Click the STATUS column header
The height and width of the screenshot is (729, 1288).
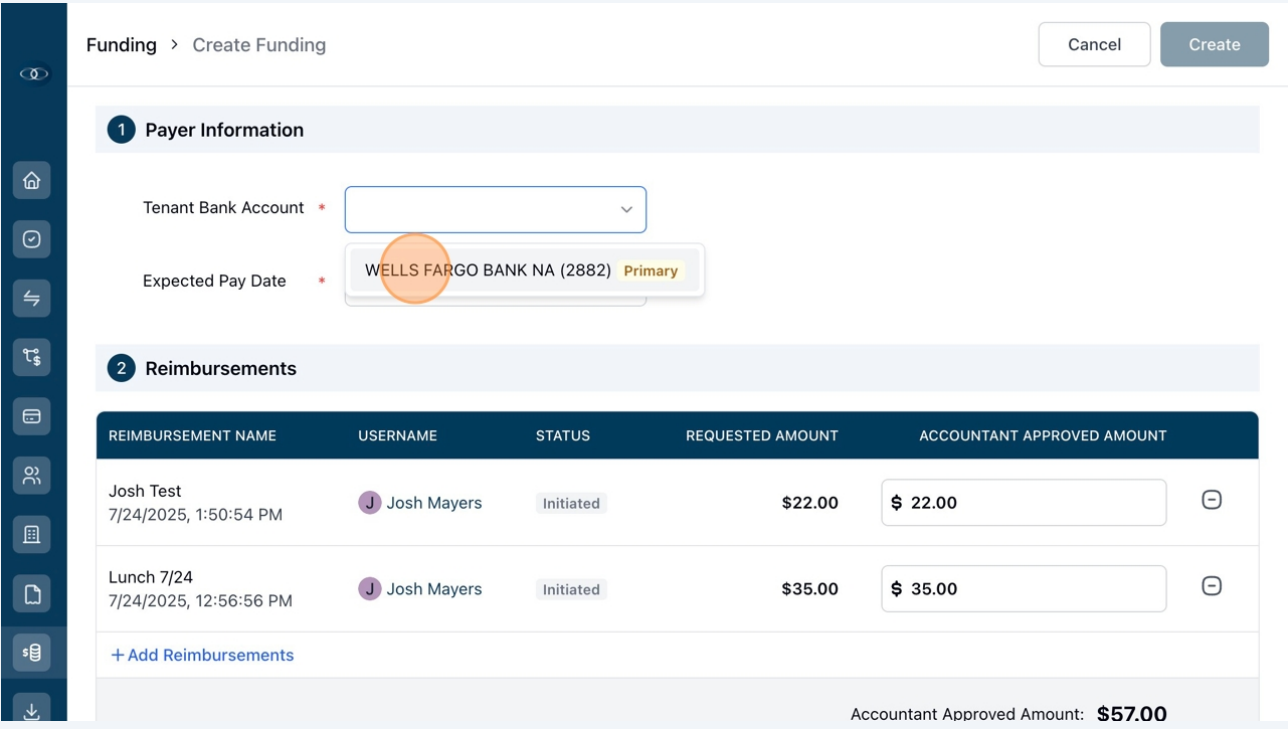point(563,436)
